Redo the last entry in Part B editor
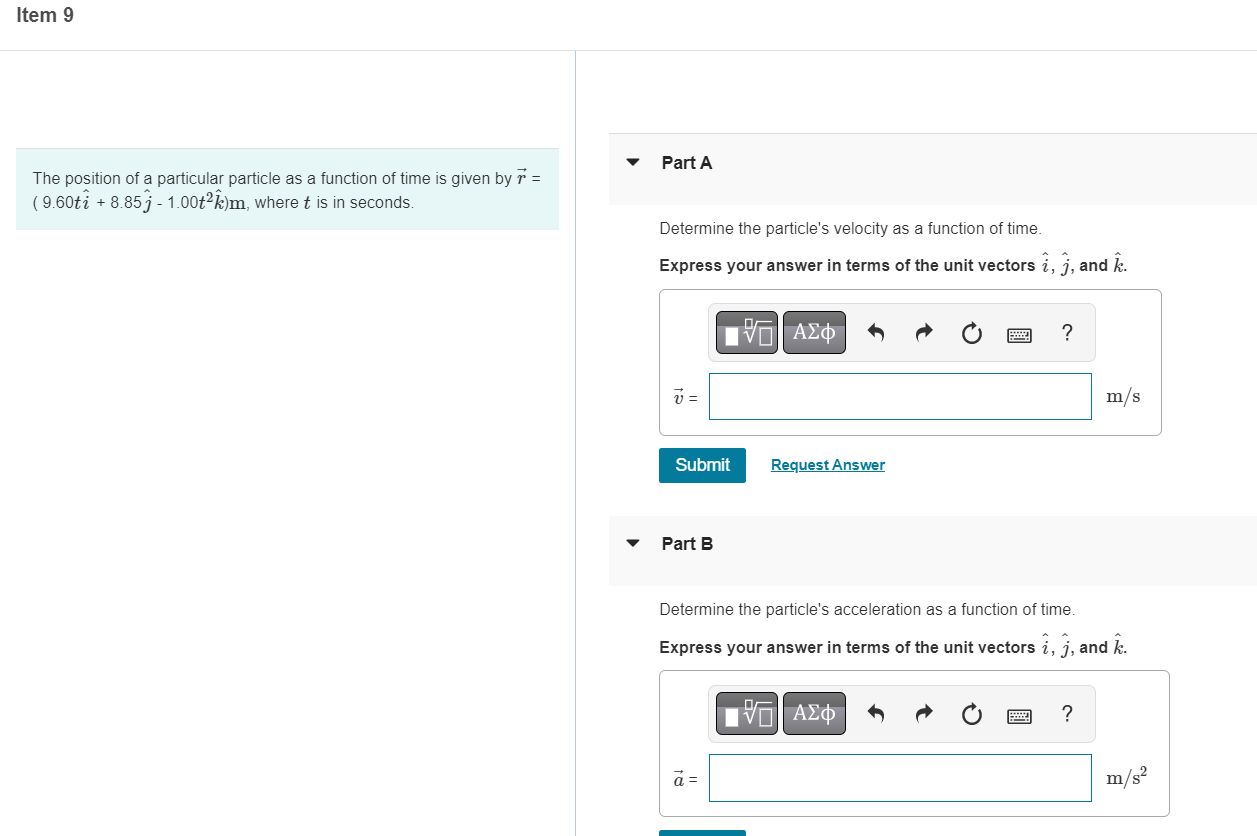Image resolution: width=1257 pixels, height=836 pixels. click(923, 713)
